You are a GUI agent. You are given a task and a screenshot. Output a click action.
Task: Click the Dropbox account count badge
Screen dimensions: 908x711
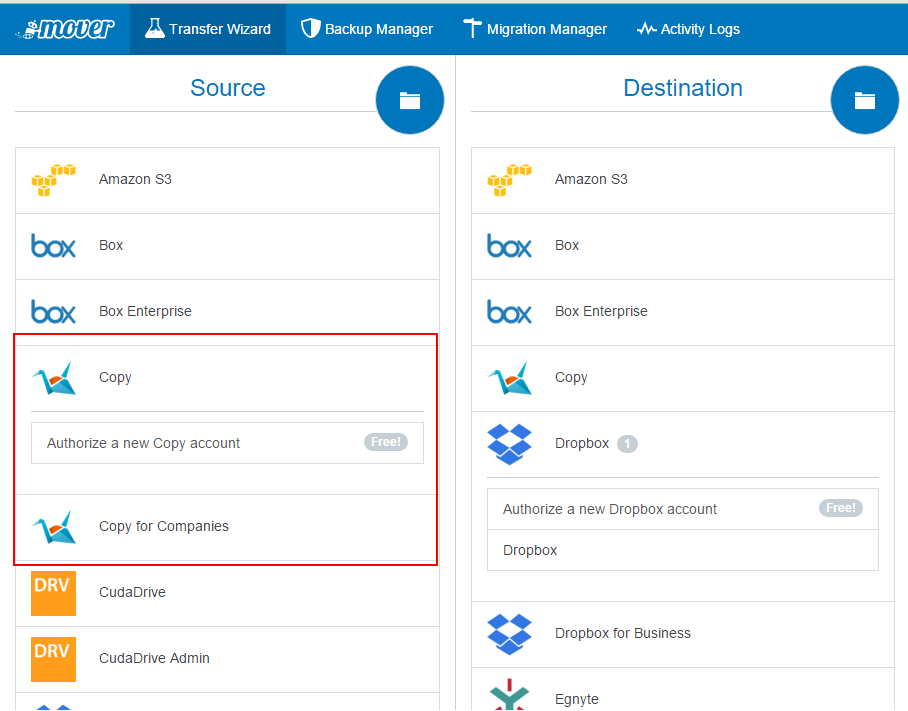point(627,444)
